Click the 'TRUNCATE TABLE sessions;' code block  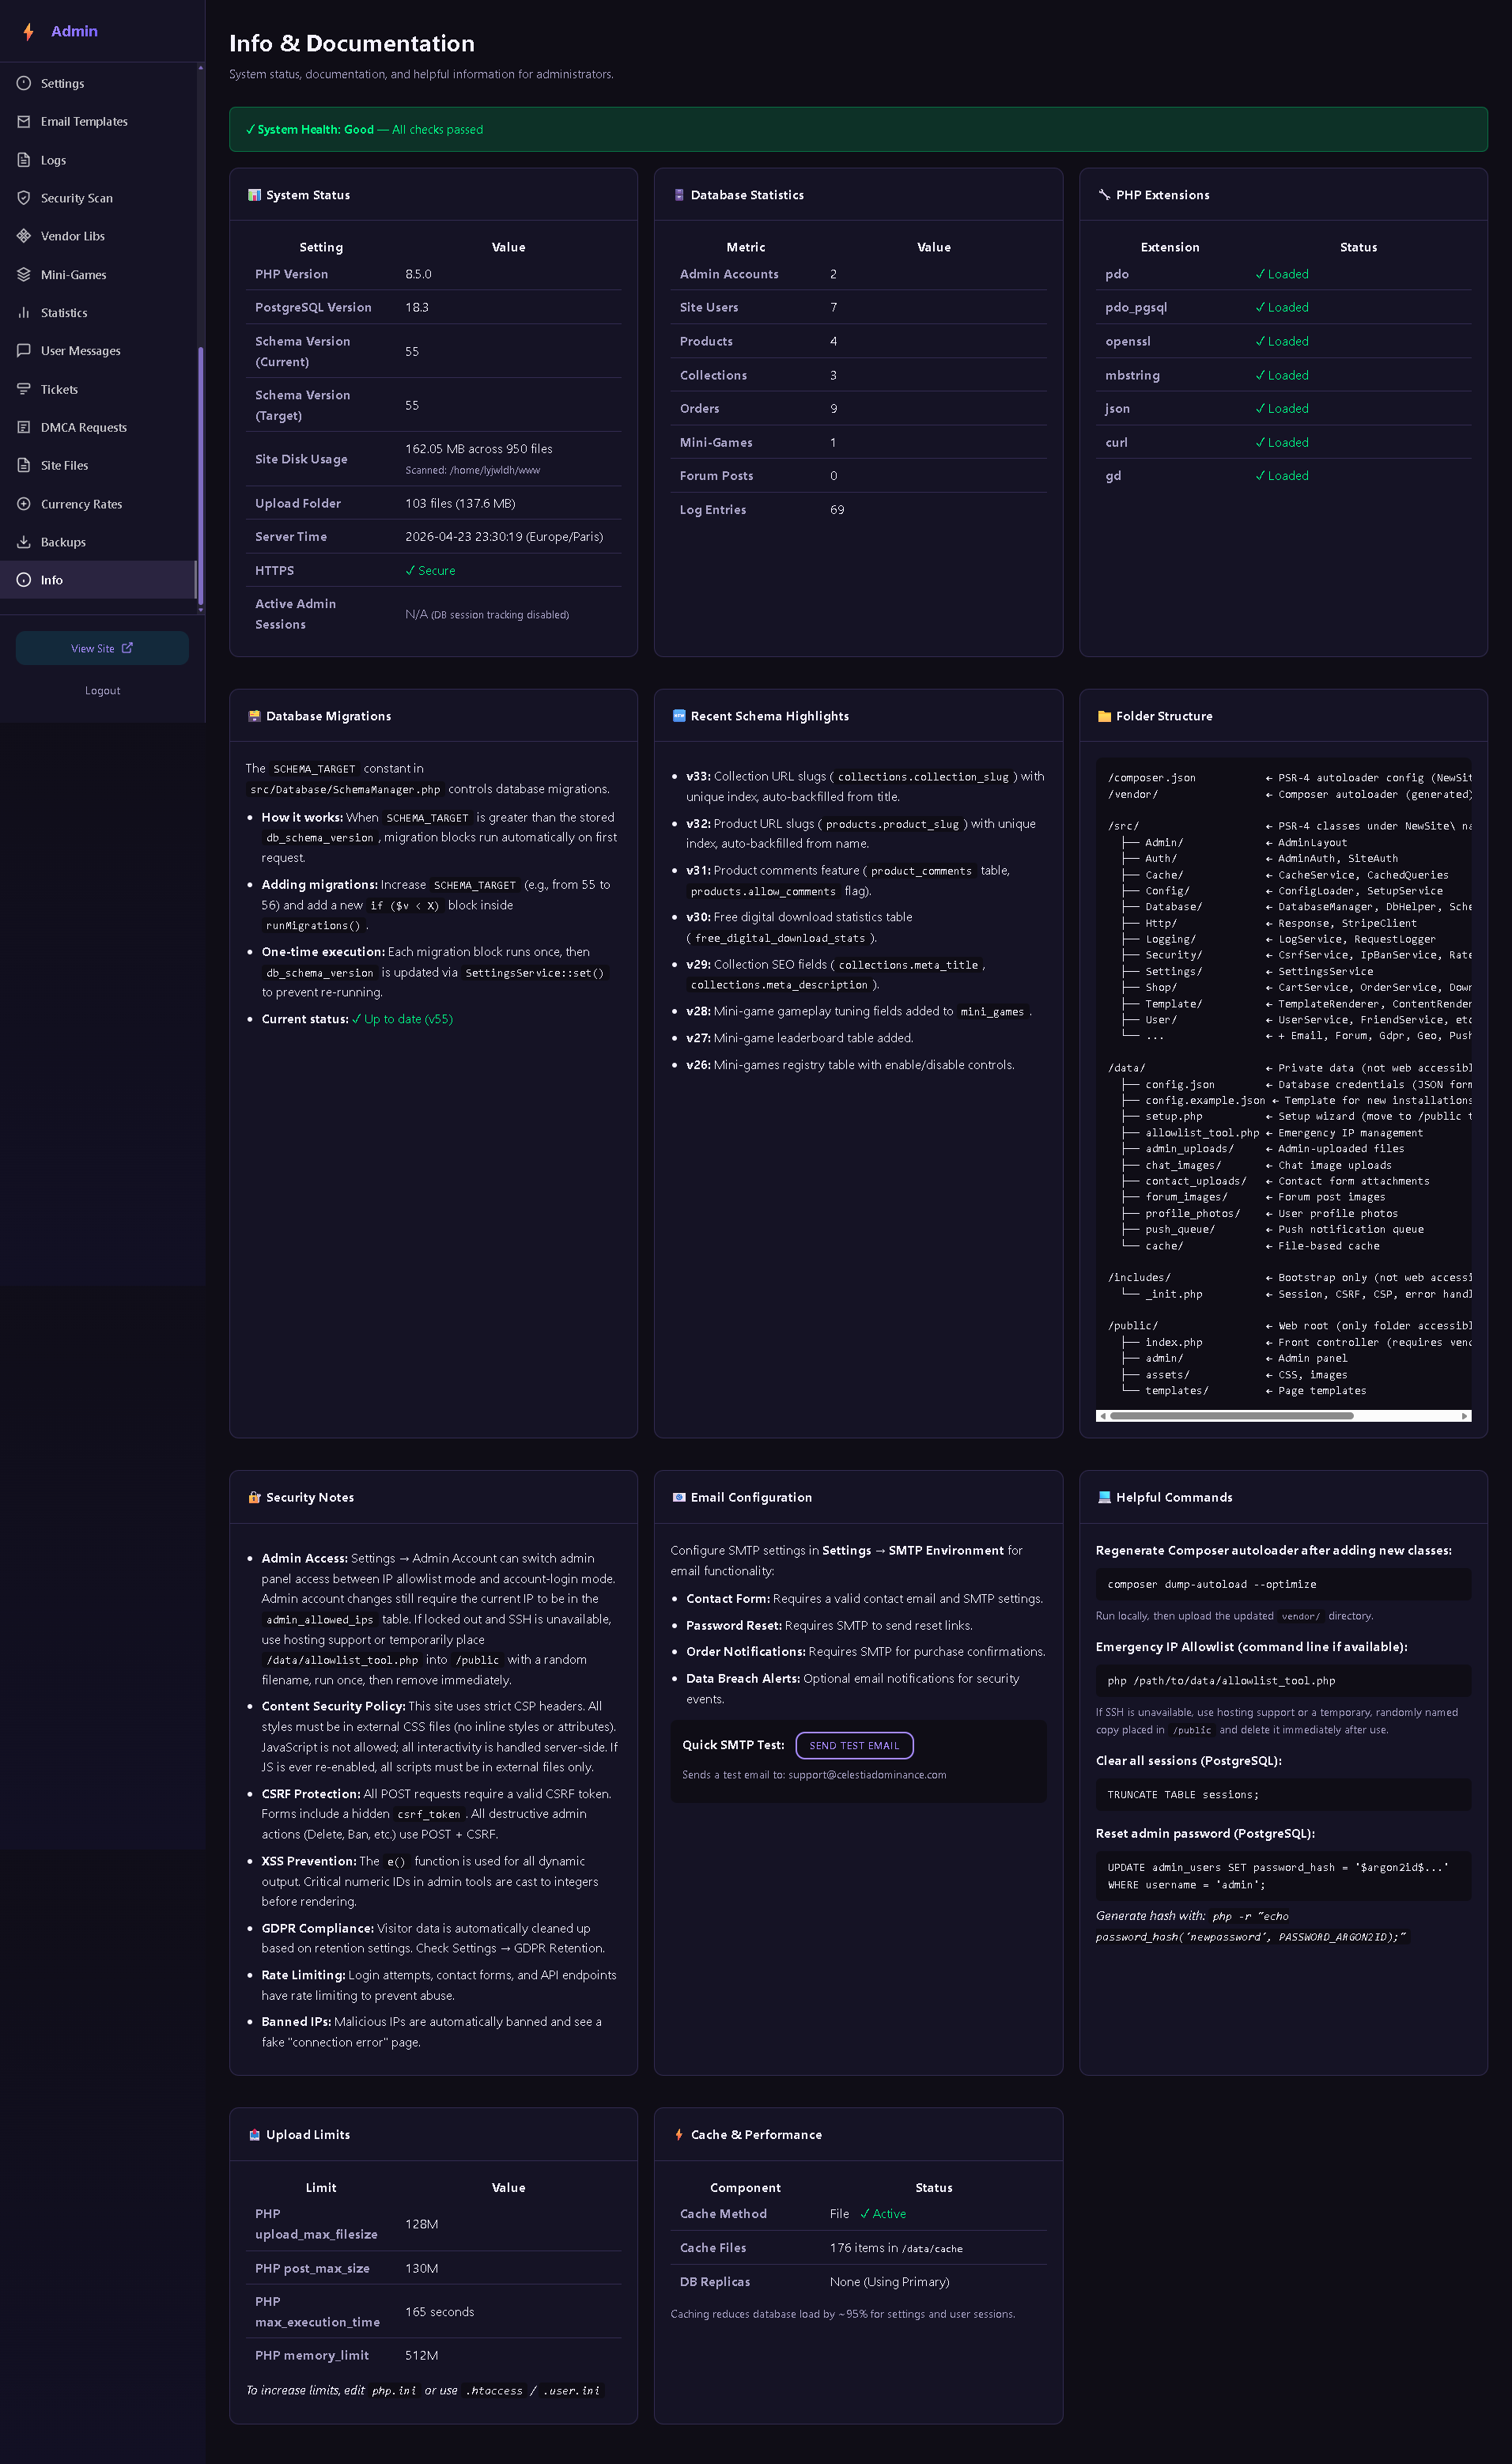(1283, 1795)
